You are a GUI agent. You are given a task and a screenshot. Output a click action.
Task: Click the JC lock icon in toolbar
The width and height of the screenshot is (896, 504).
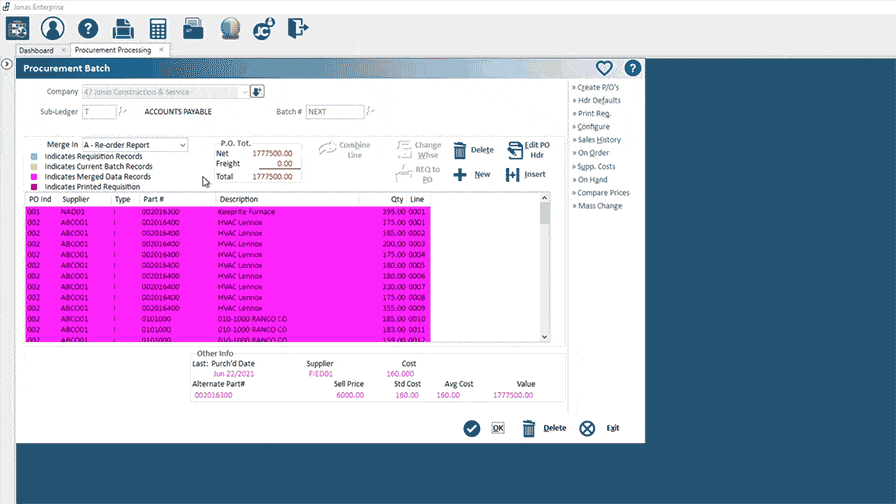(x=263, y=29)
